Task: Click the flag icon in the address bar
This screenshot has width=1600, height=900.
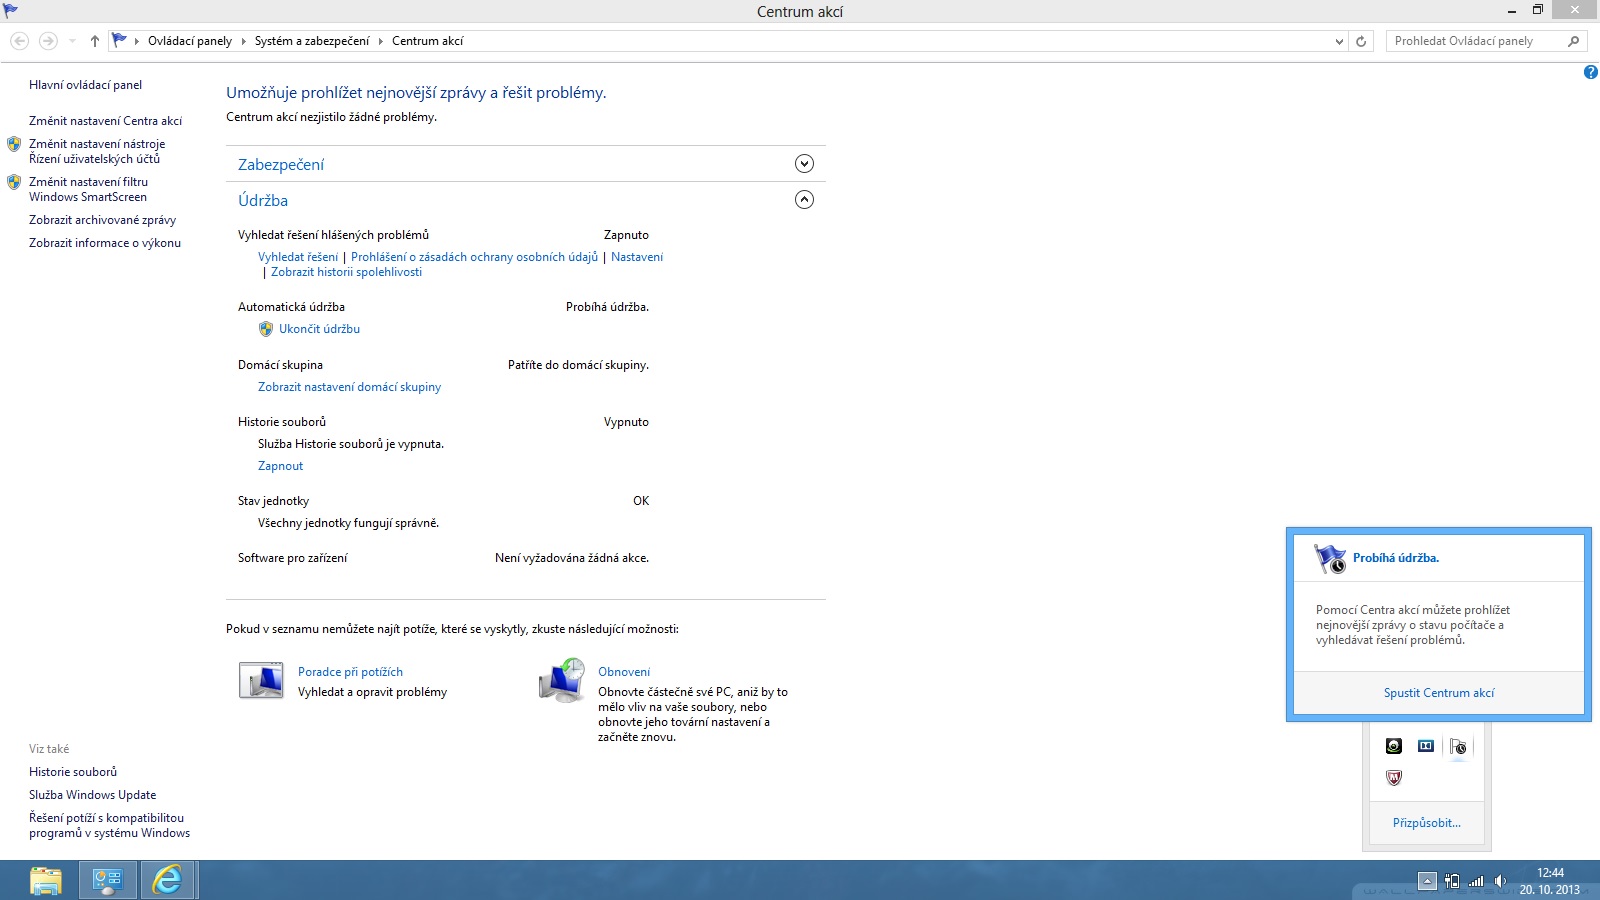Action: [119, 40]
